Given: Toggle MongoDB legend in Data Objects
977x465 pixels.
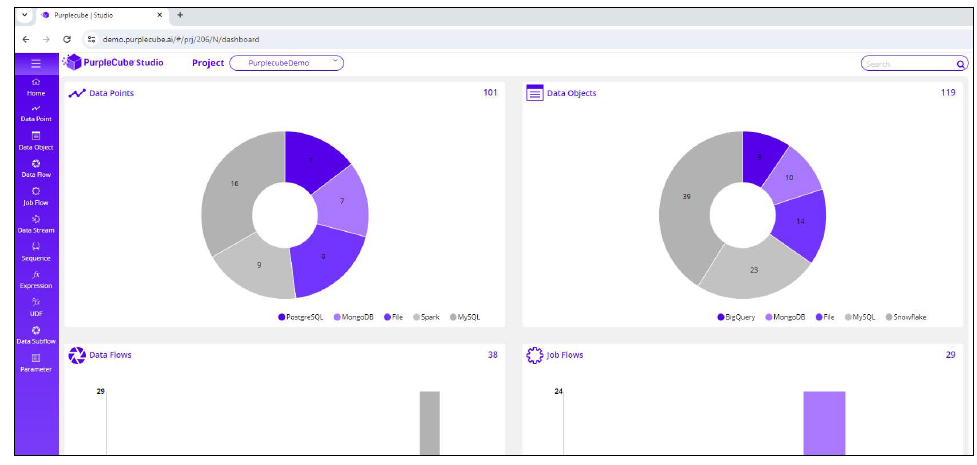Looking at the screenshot, I should click(x=785, y=317).
